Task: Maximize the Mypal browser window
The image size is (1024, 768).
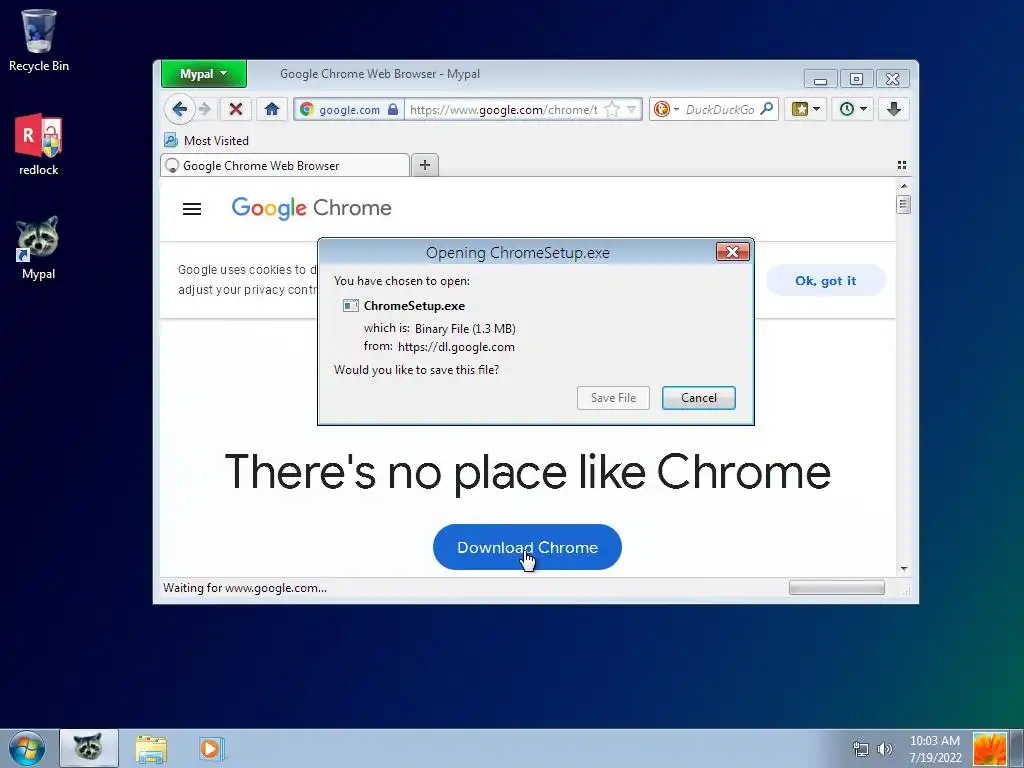Action: [x=856, y=79]
